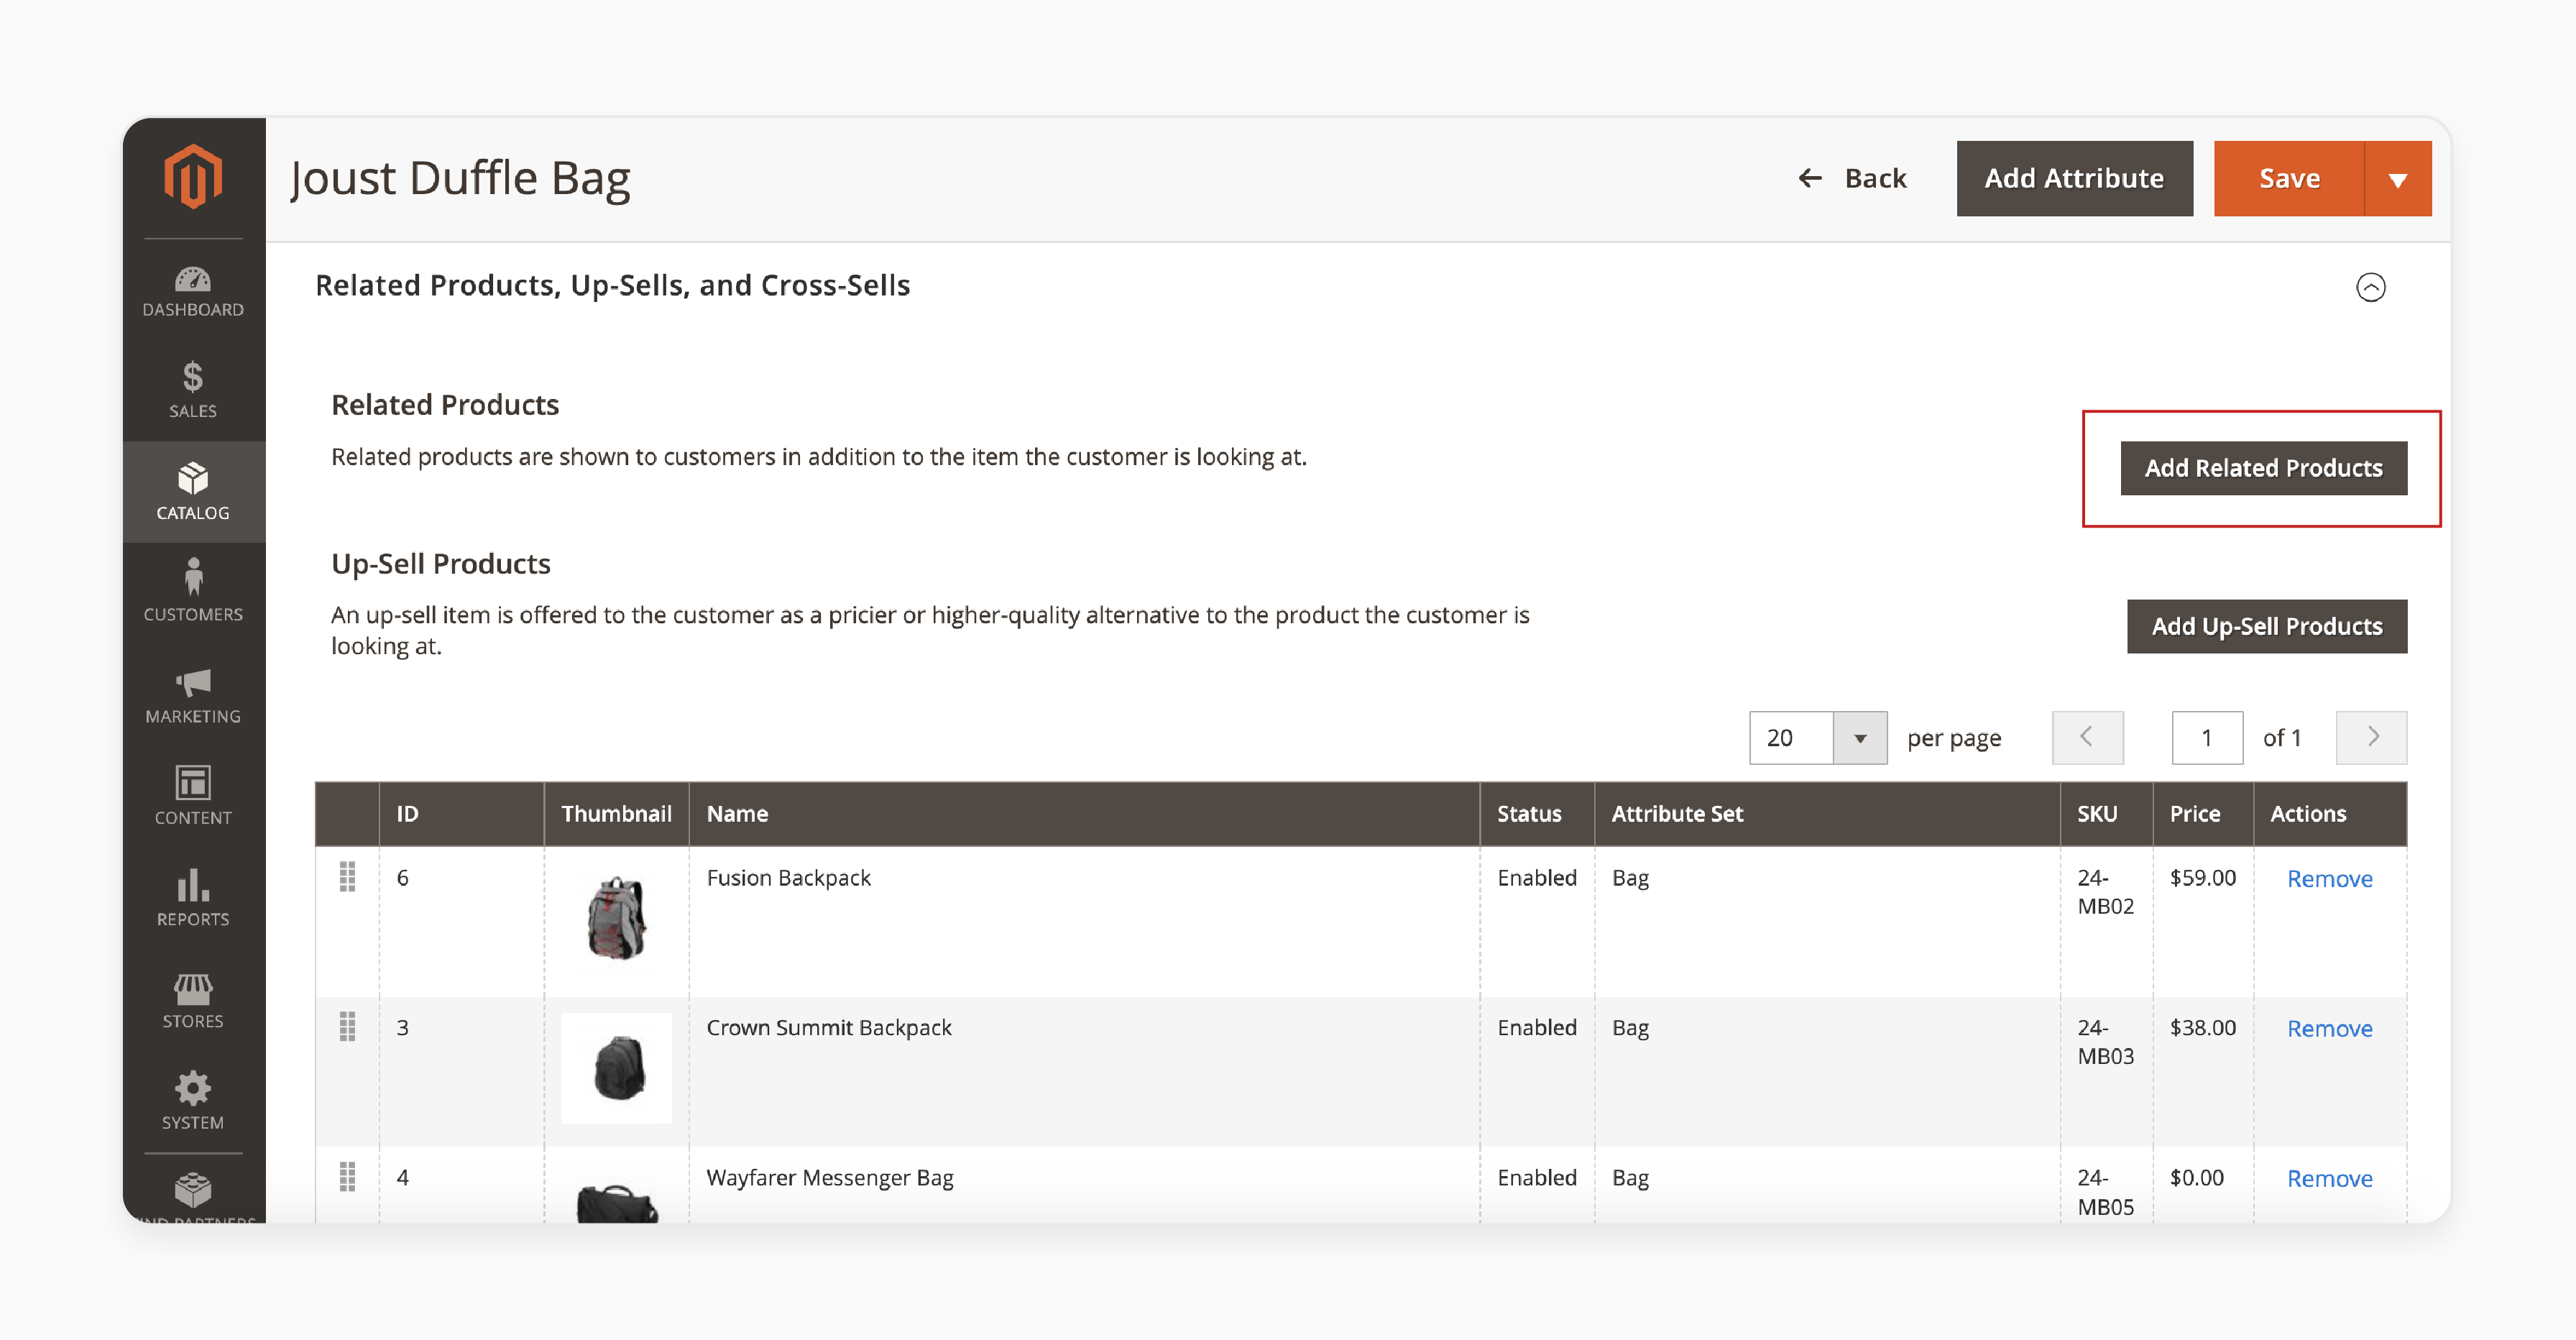Click Add Related Products button
Viewport: 2576px width, 1340px height.
tap(2263, 468)
